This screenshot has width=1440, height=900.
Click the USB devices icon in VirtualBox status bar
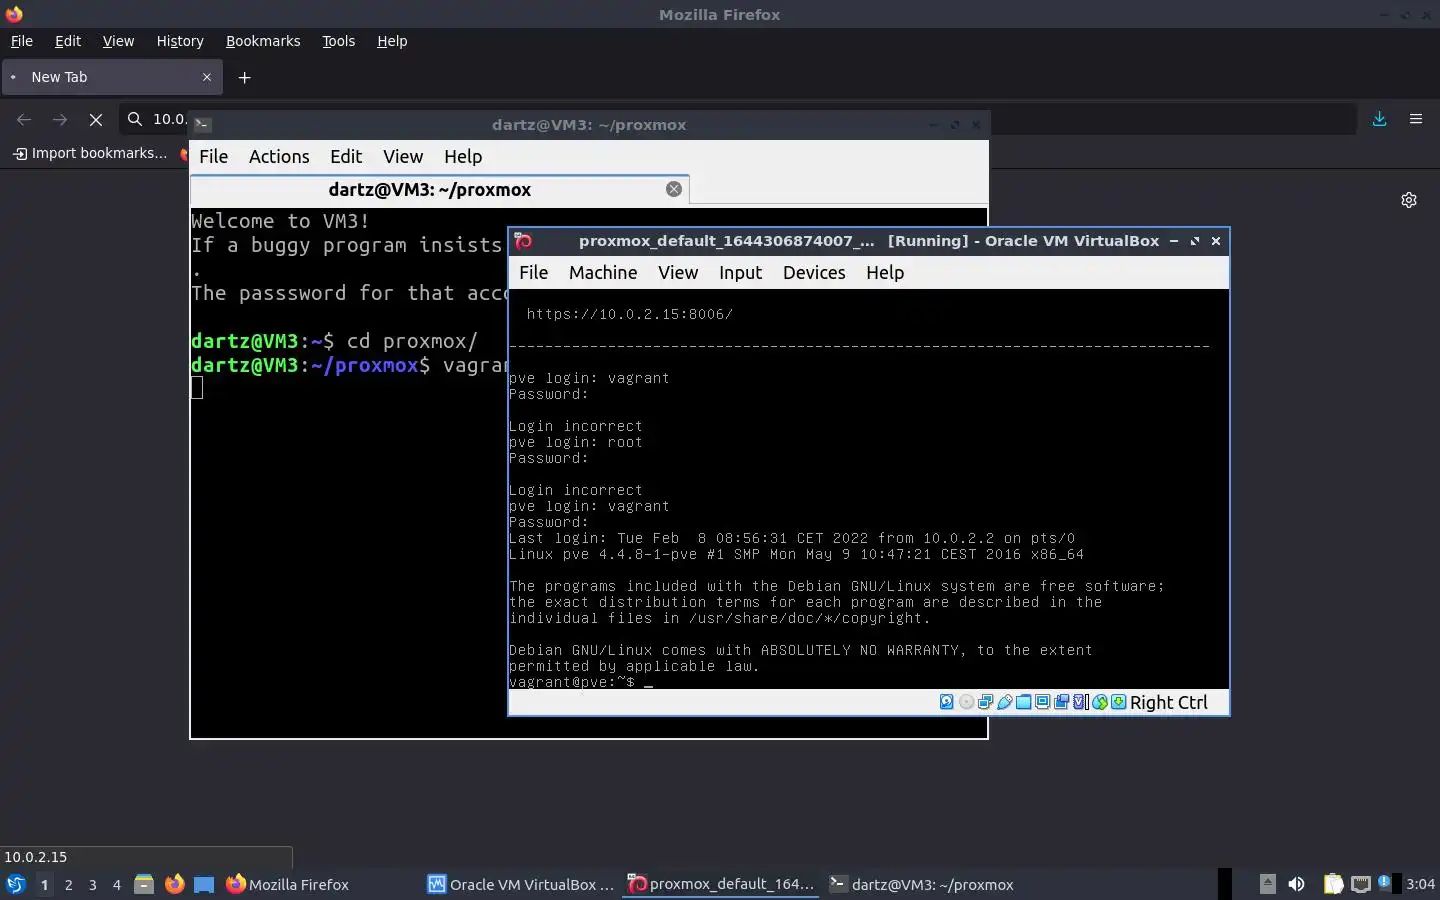[1005, 702]
